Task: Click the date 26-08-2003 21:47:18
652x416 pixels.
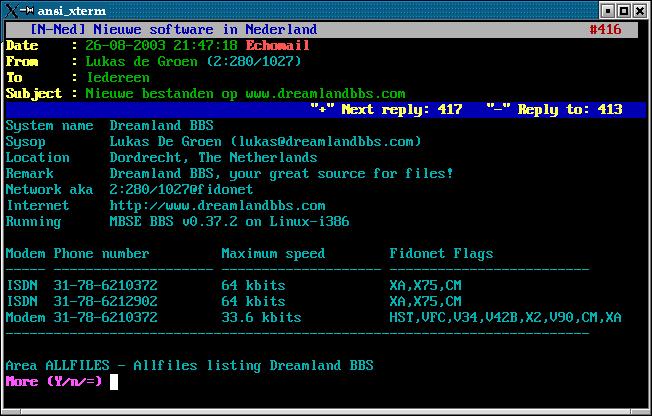Action: point(161,45)
